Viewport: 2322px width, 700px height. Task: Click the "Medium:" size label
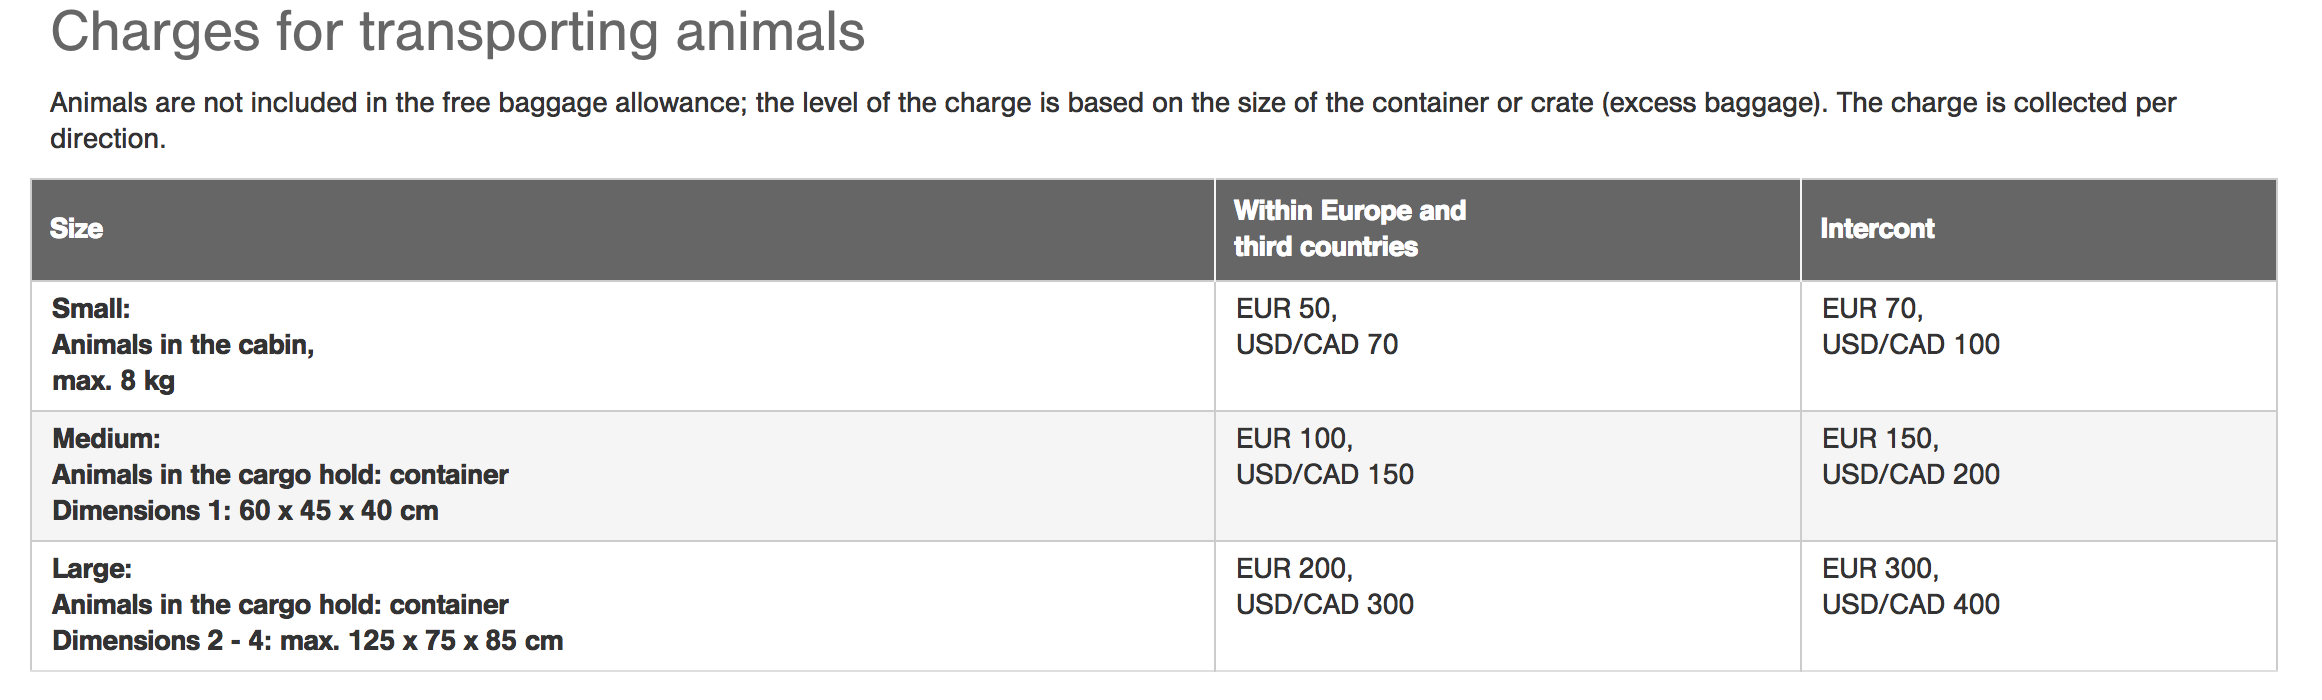click(106, 439)
